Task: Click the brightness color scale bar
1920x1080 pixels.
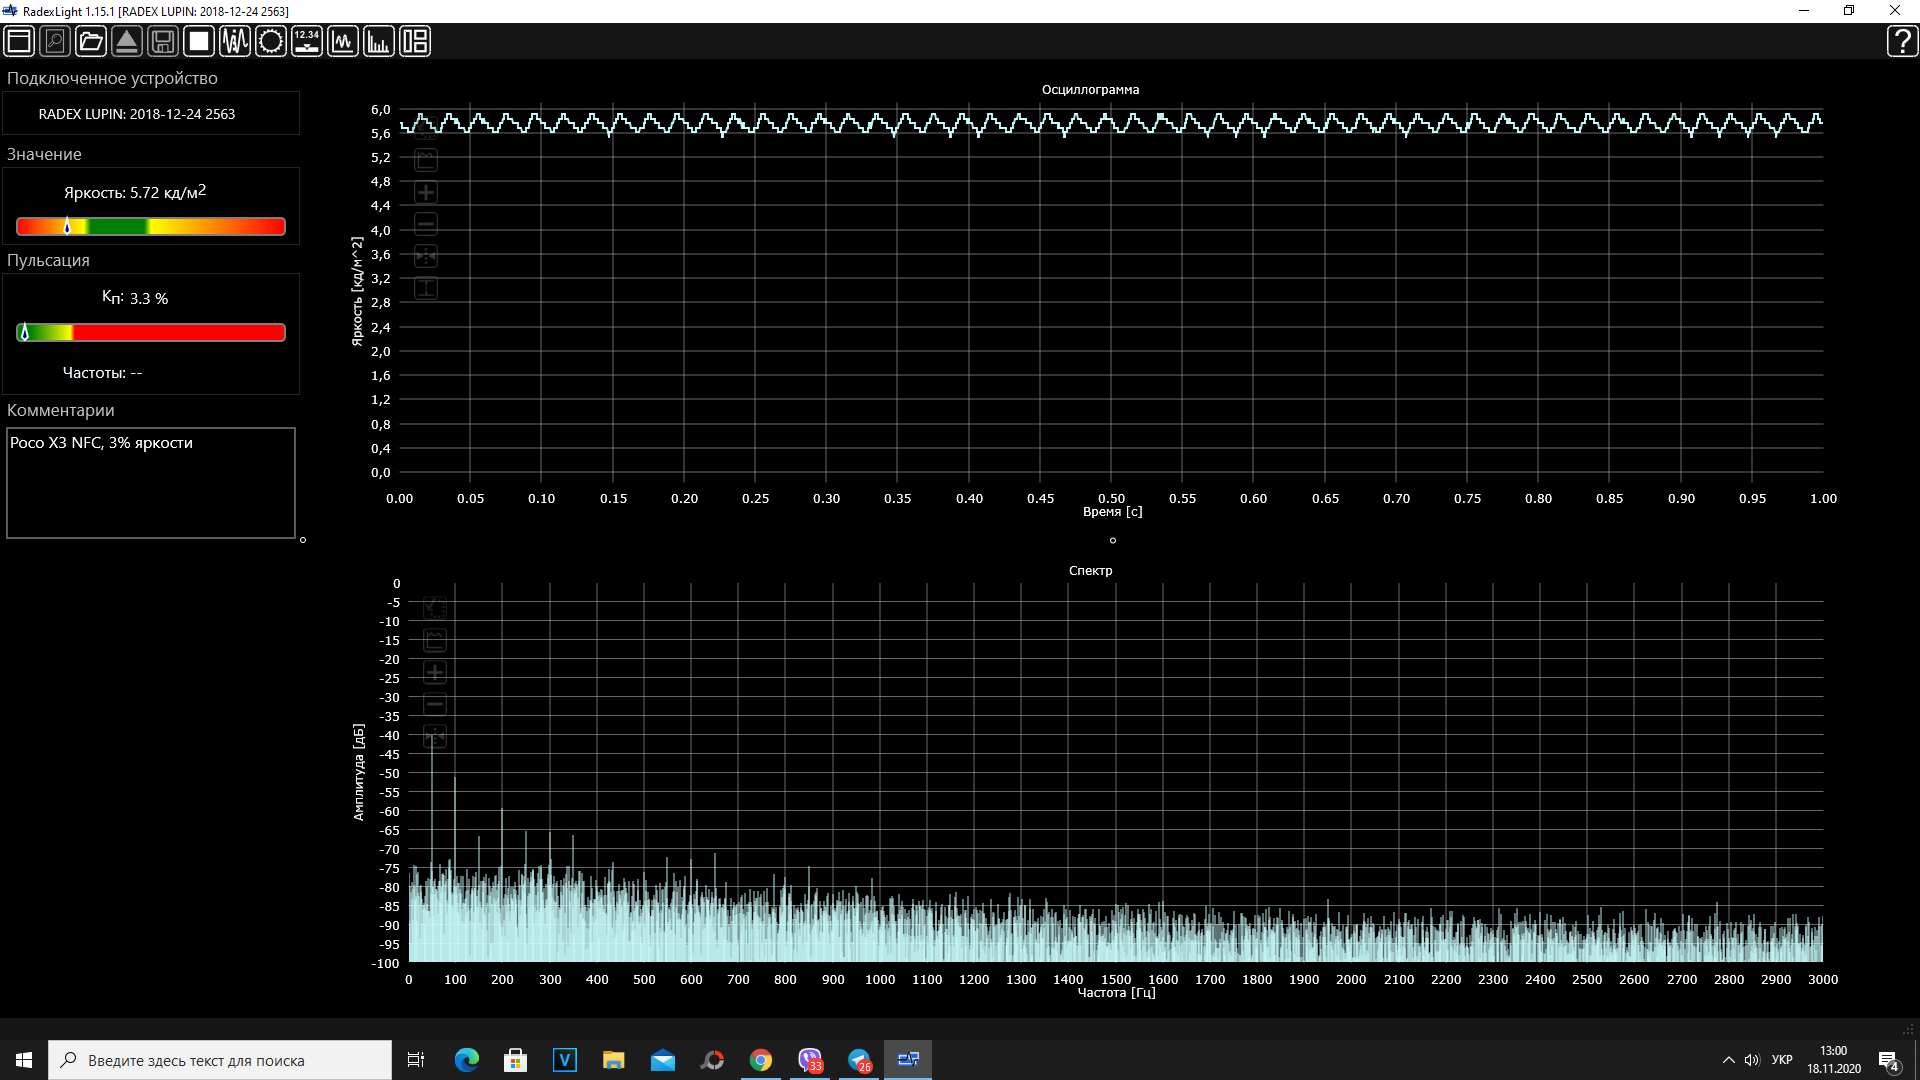Action: click(x=151, y=227)
